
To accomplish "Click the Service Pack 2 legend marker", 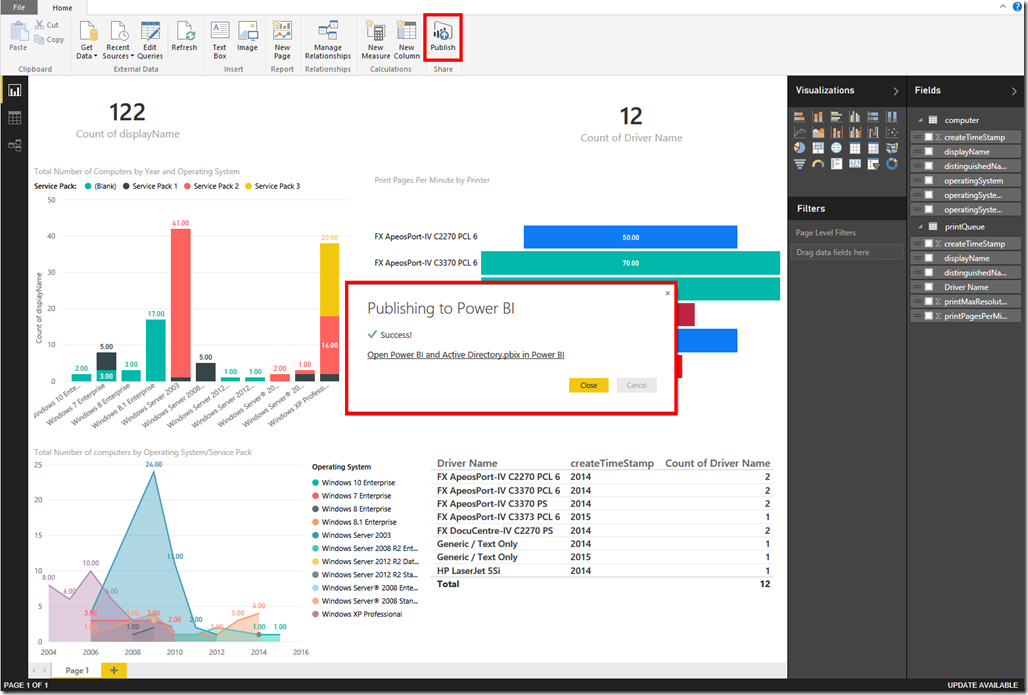I will pyautogui.click(x=188, y=186).
